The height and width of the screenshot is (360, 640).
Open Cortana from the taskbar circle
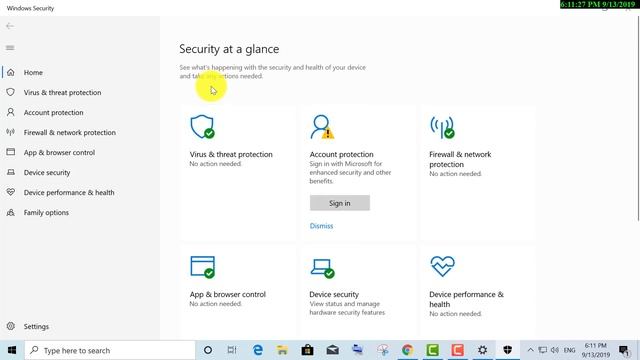pyautogui.click(x=208, y=350)
